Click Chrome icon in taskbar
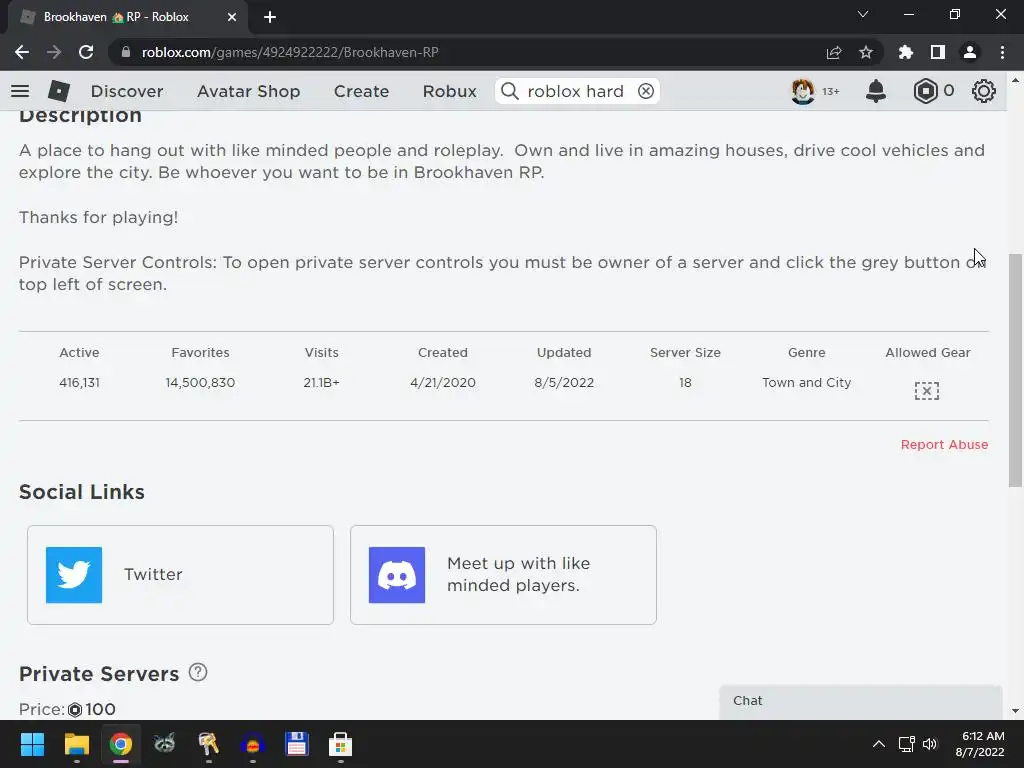The width and height of the screenshot is (1024, 768). point(121,744)
